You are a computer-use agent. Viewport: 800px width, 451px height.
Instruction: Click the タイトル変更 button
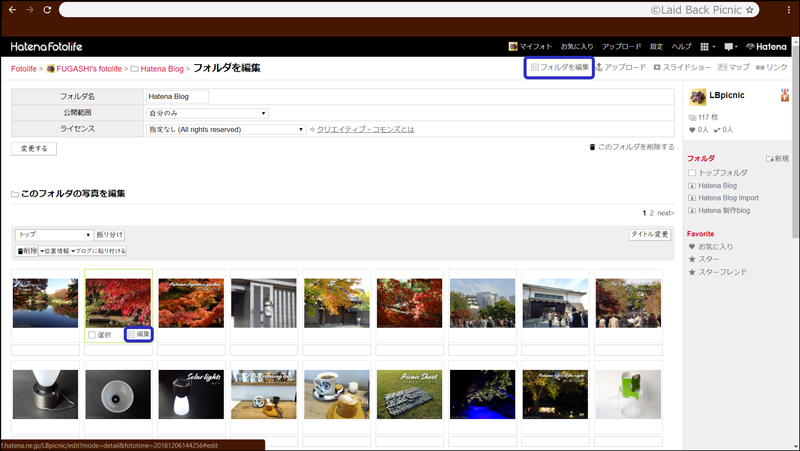click(x=649, y=234)
